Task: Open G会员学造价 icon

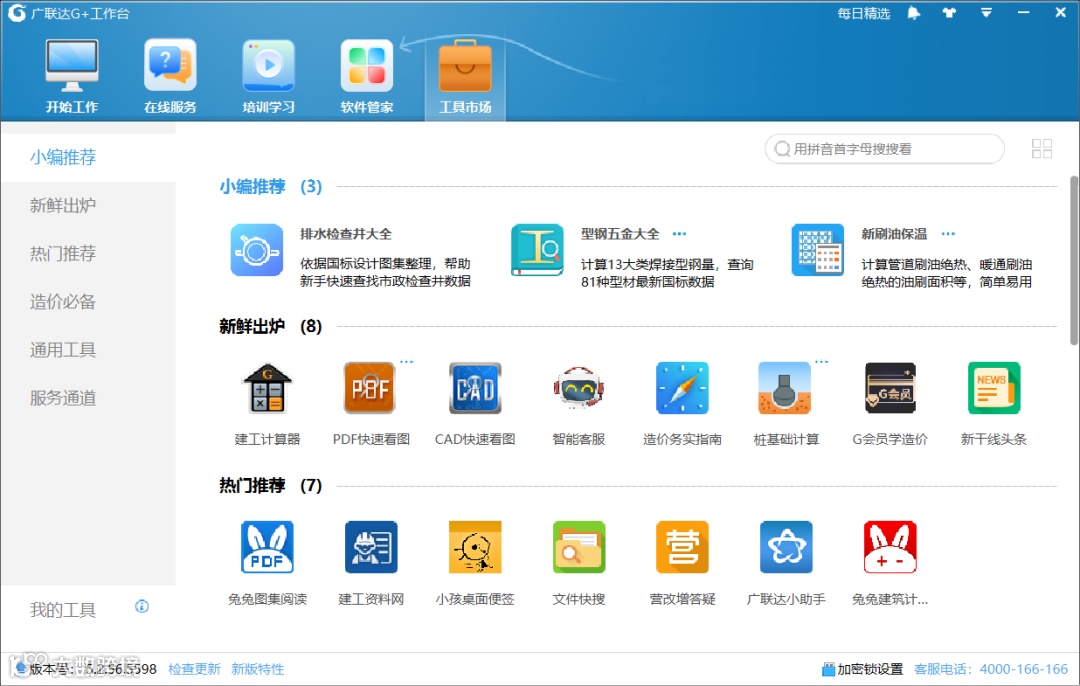Action: coord(890,388)
